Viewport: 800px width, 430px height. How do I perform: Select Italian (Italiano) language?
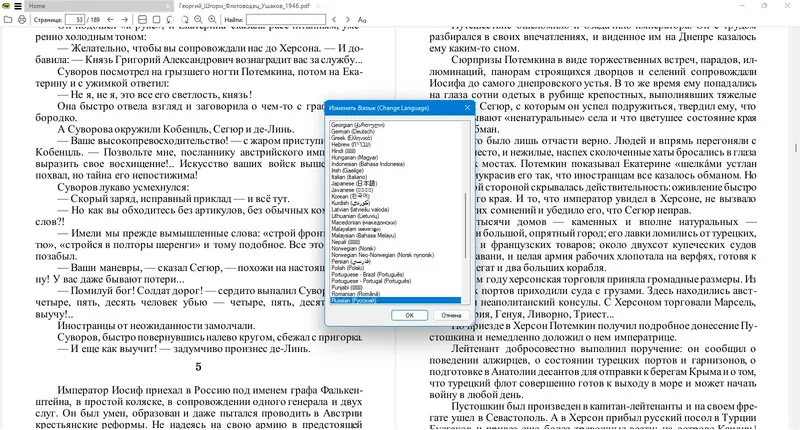click(349, 177)
